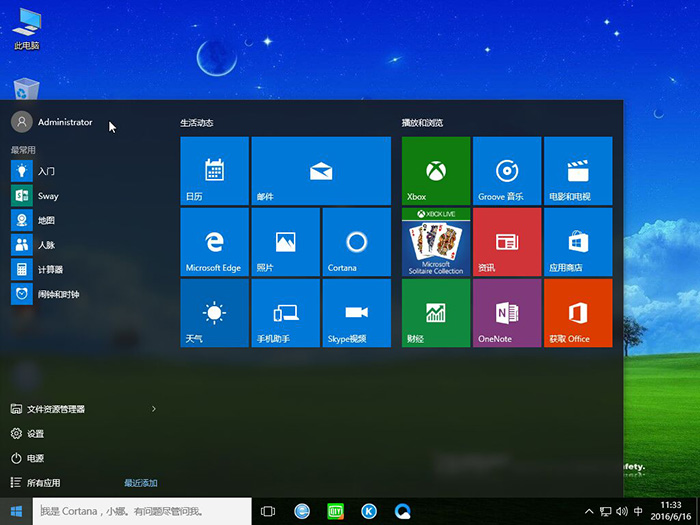Open 计算器 from most used list
Viewport: 700px width, 525px height.
tap(49, 269)
